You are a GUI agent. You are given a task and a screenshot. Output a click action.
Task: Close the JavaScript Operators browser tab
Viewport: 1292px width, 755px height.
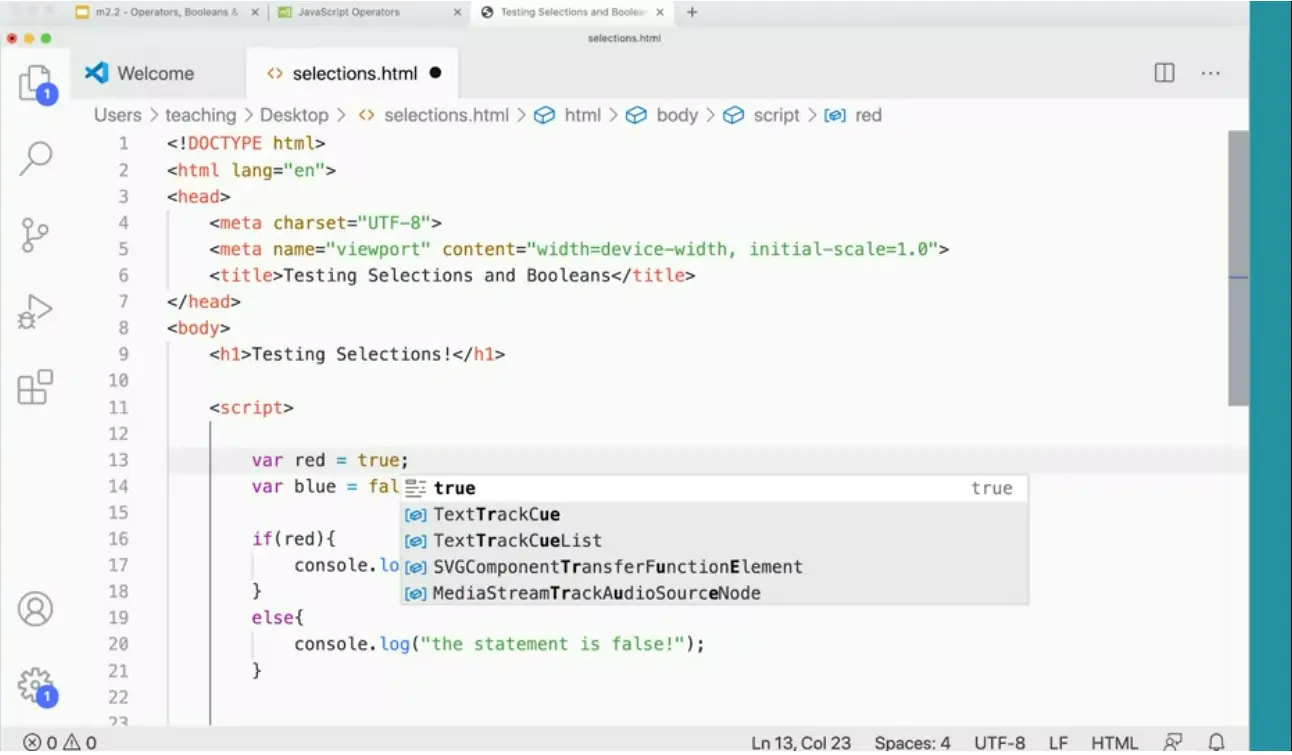pyautogui.click(x=457, y=12)
